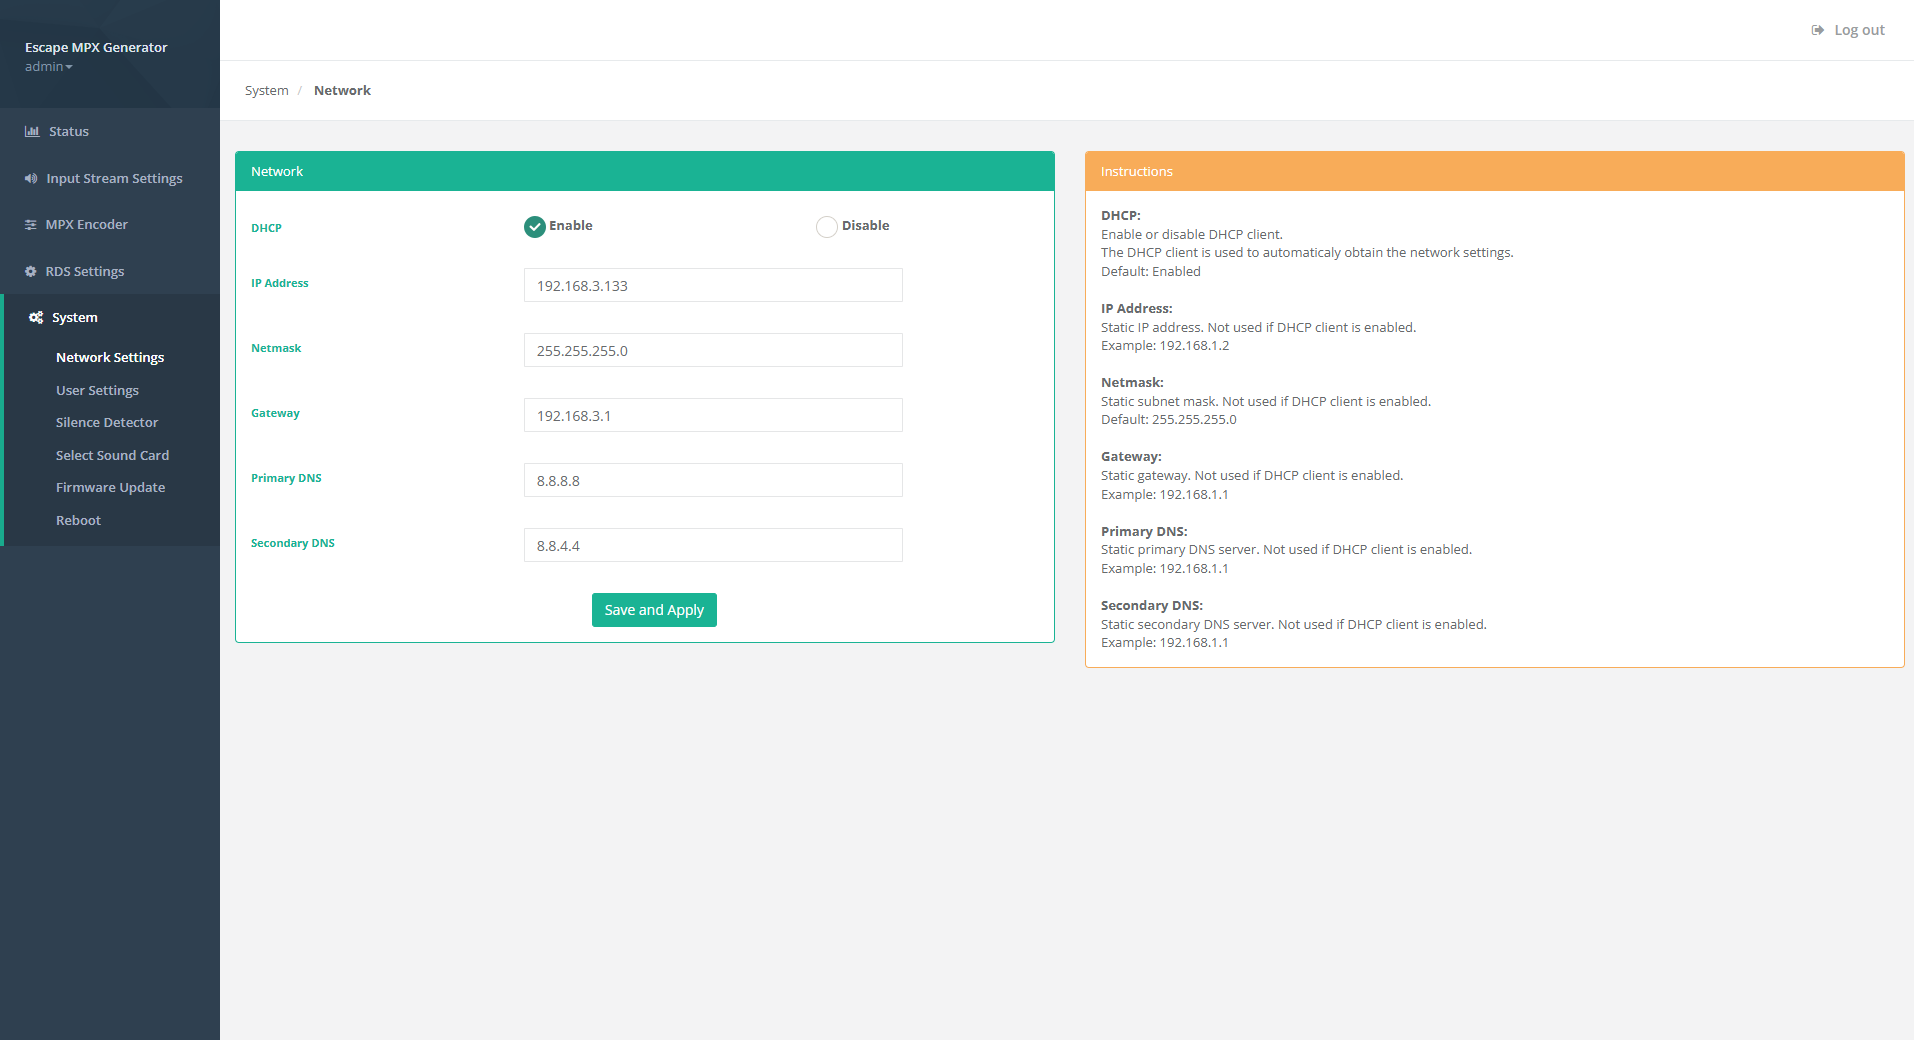Viewport: 1914px width, 1040px height.
Task: Click the Log out arrow icon
Action: pos(1817,30)
